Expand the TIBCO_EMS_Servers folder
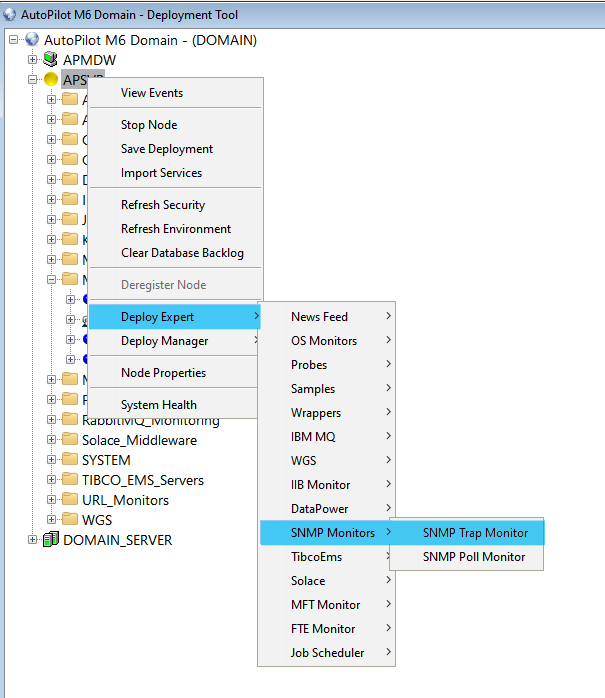 pyautogui.click(x=52, y=479)
